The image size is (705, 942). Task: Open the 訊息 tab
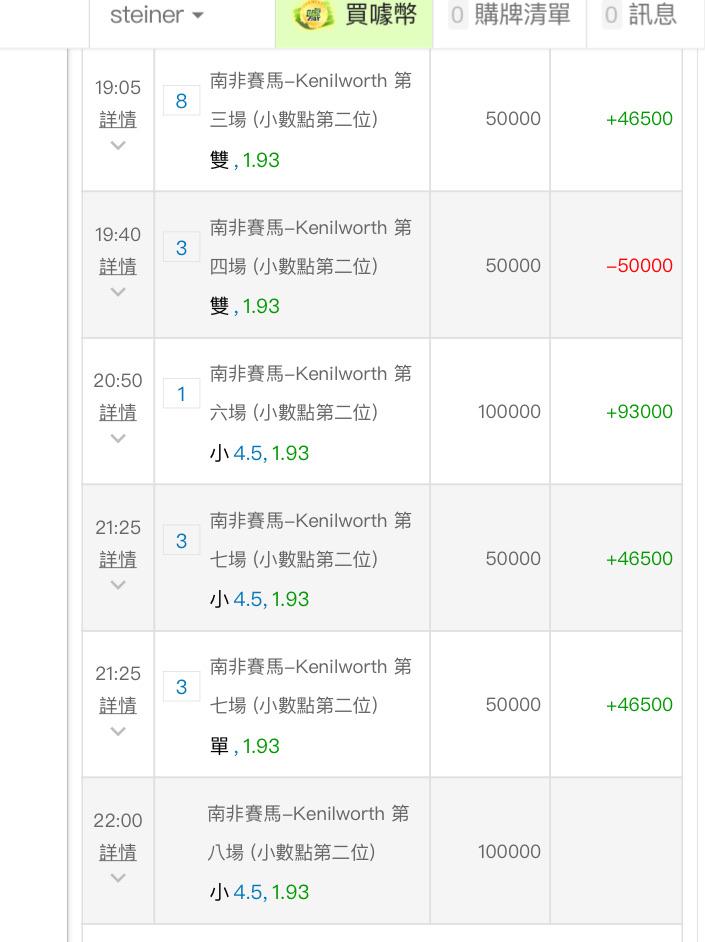coord(641,15)
